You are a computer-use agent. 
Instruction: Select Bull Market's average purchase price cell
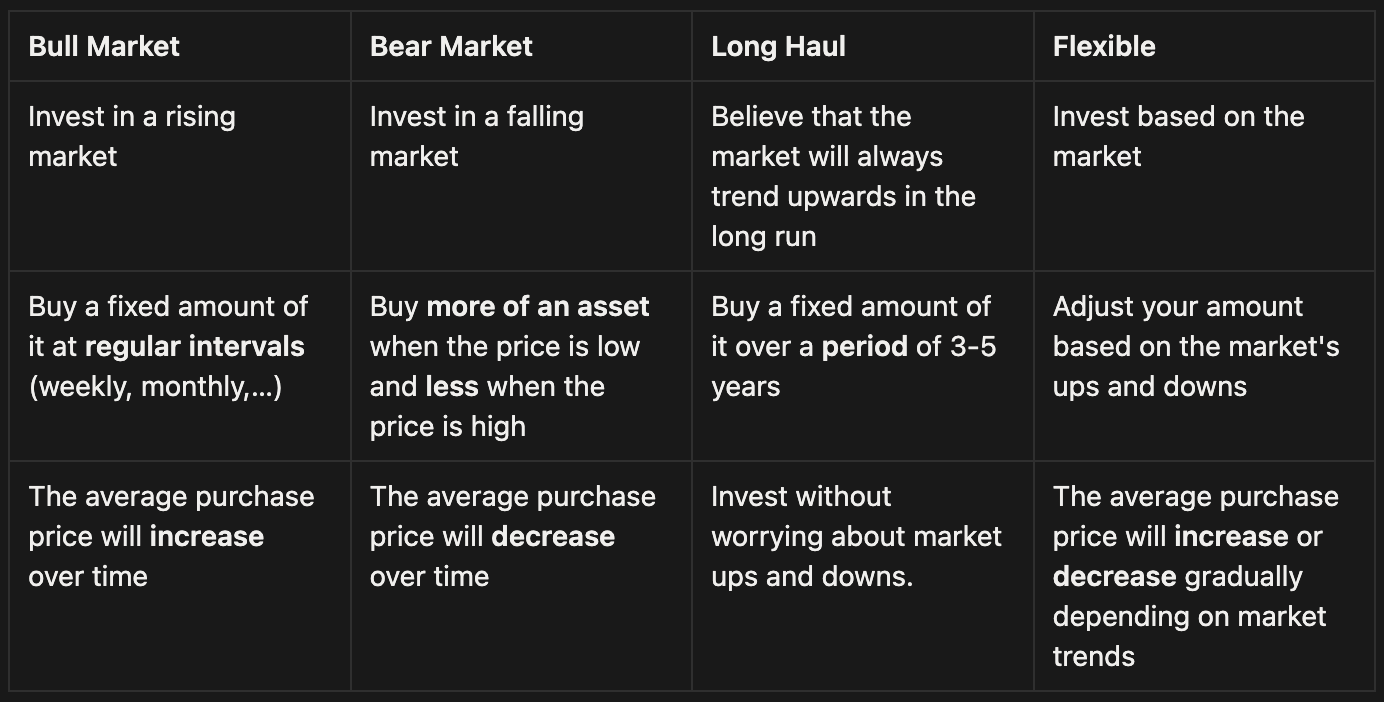coord(171,536)
